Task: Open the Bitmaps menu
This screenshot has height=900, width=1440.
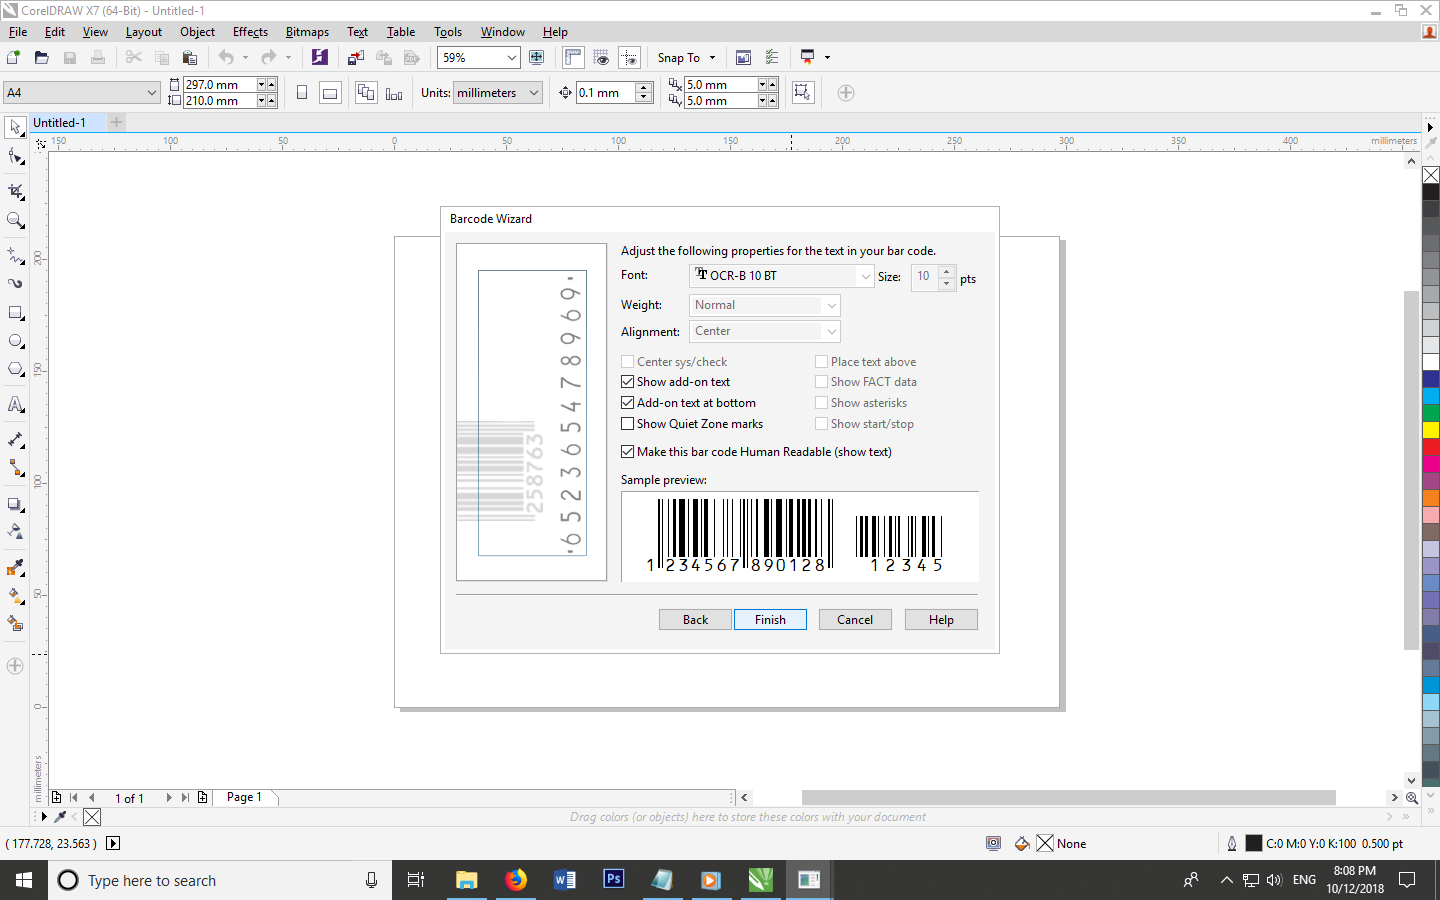Action: click(x=307, y=32)
